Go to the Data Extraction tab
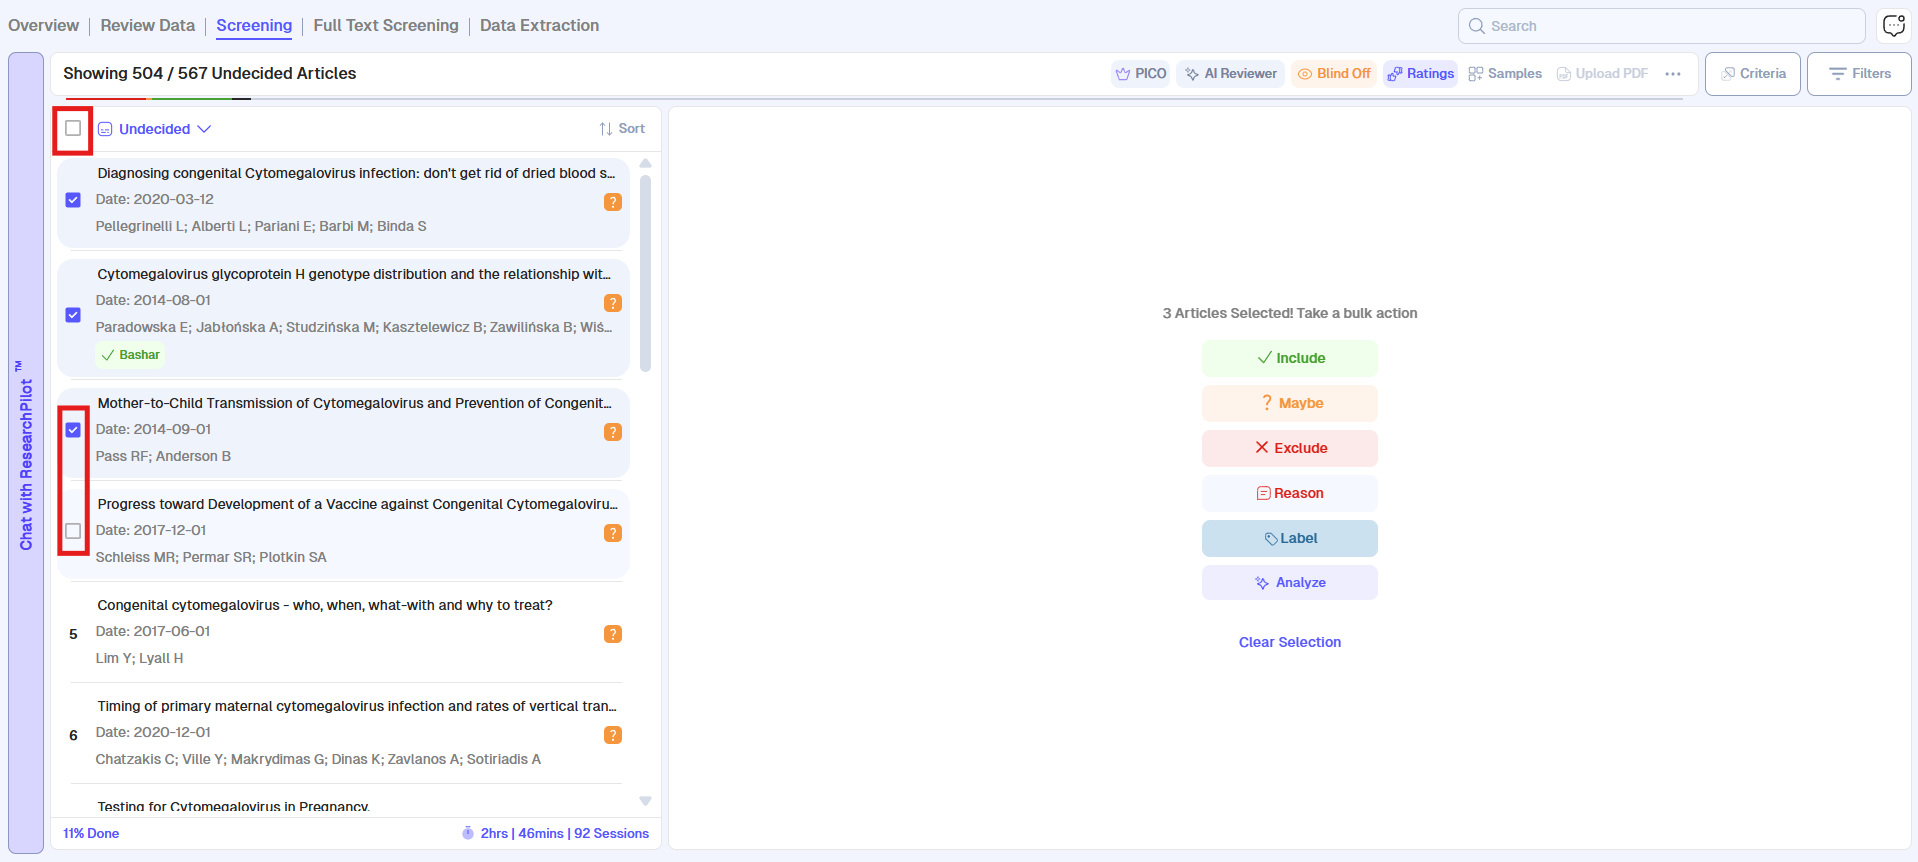 point(539,26)
